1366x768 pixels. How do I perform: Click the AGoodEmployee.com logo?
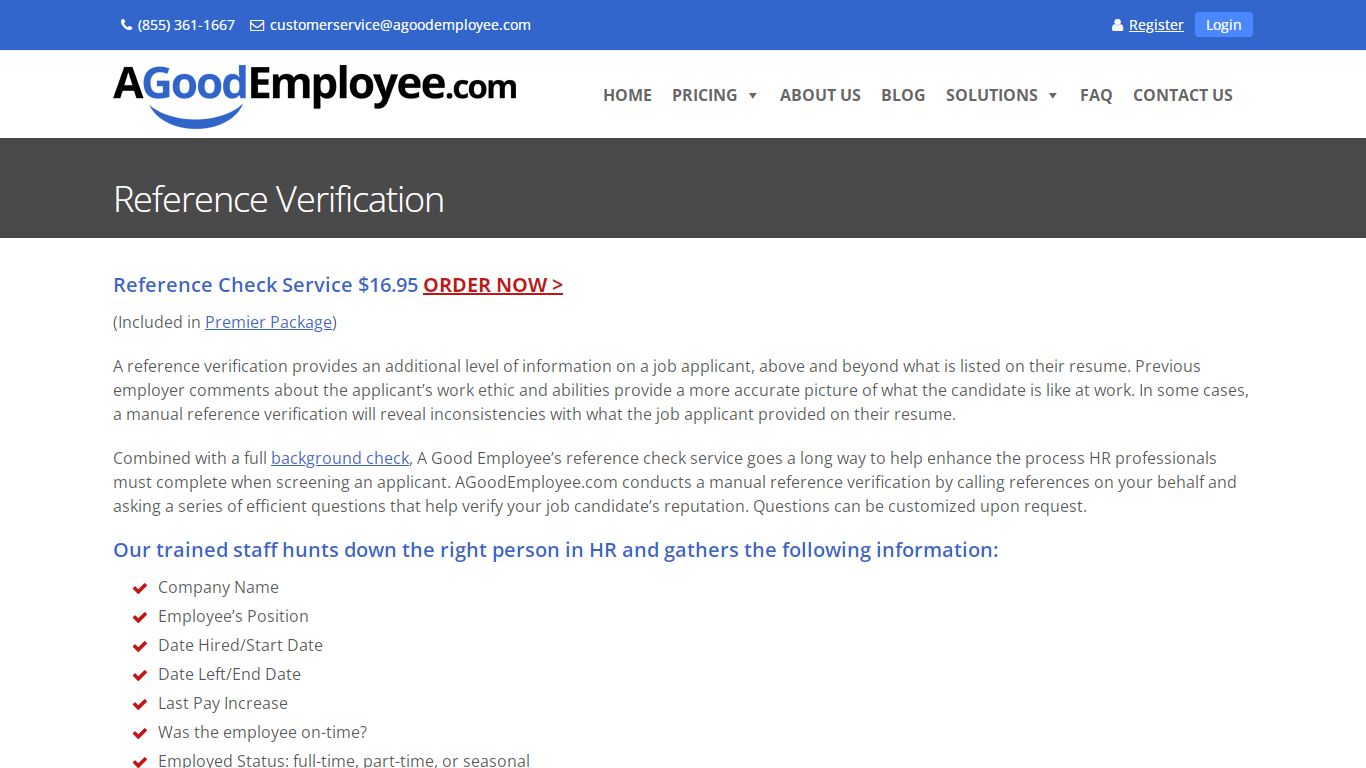tap(315, 95)
